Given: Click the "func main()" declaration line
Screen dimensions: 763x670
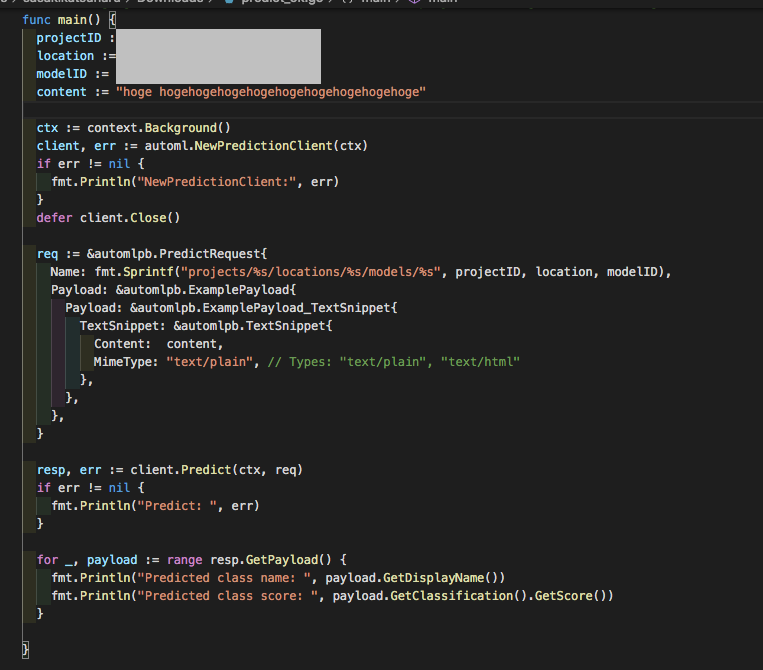Looking at the screenshot, I should tap(69, 20).
